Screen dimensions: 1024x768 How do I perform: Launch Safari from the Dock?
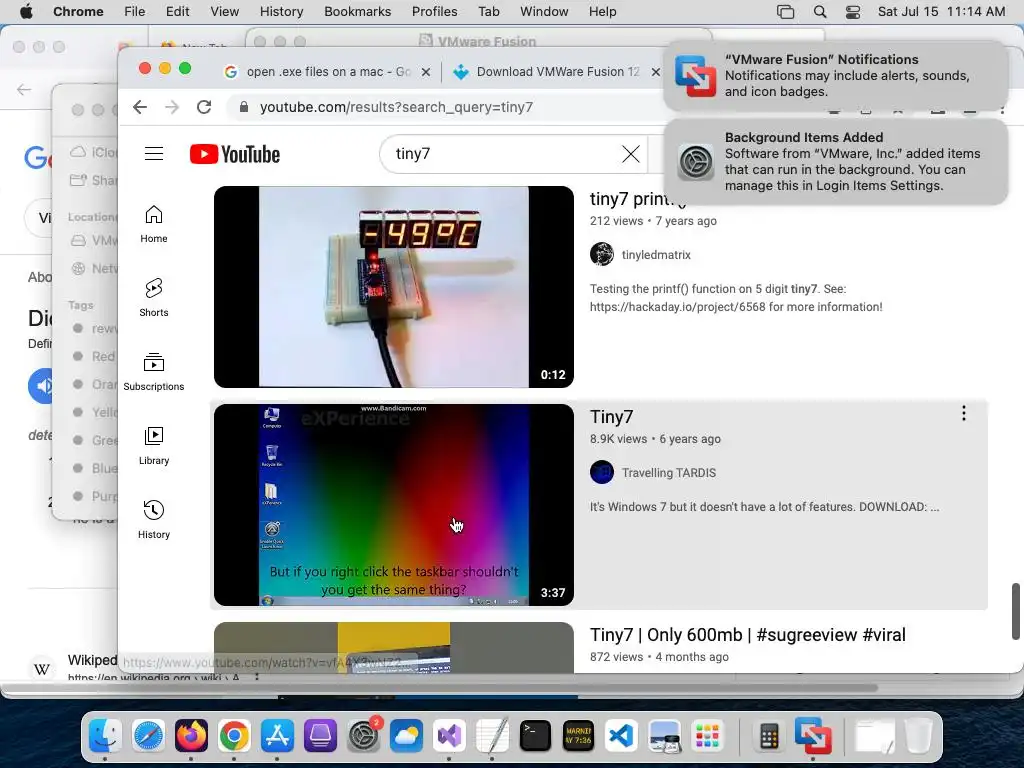point(148,736)
